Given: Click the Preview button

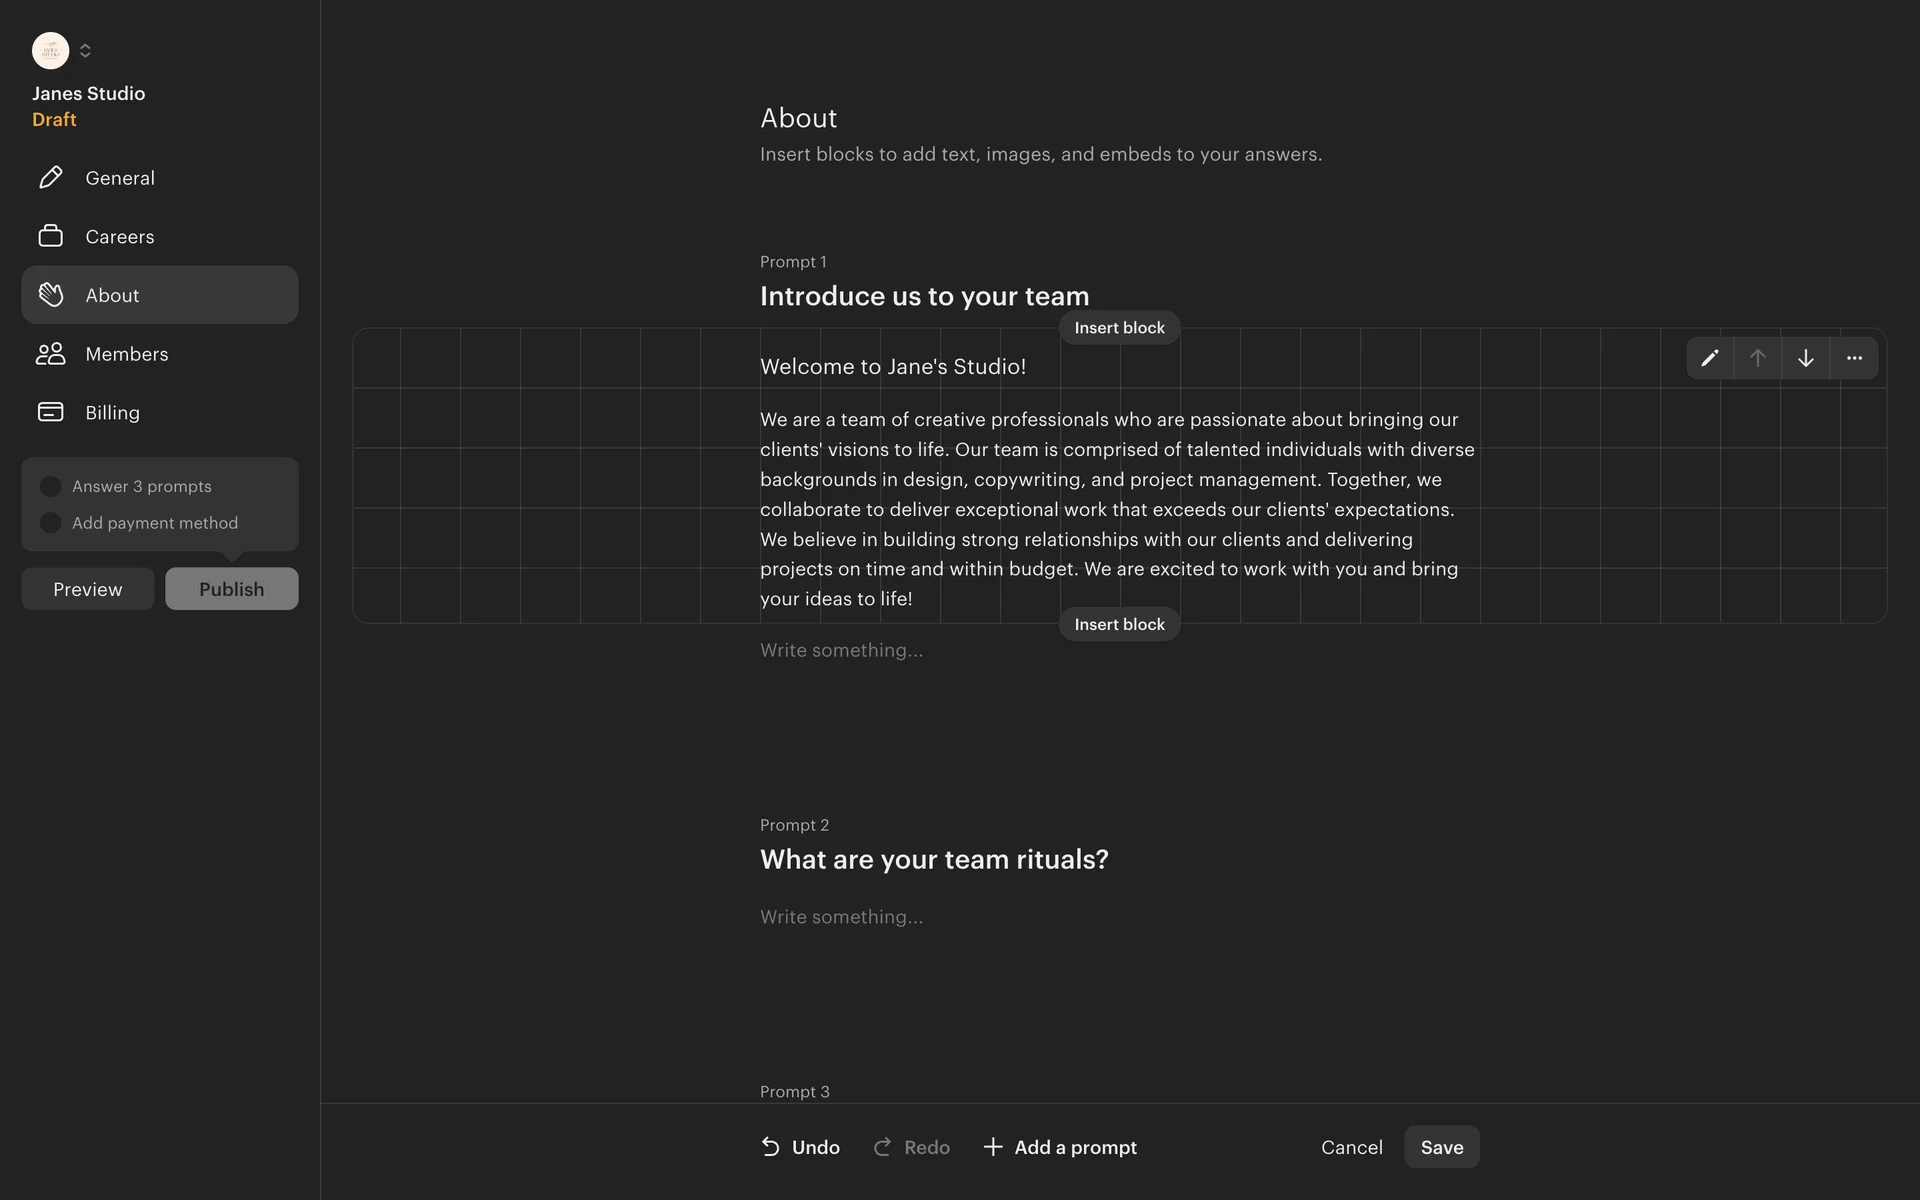Looking at the screenshot, I should coord(88,589).
